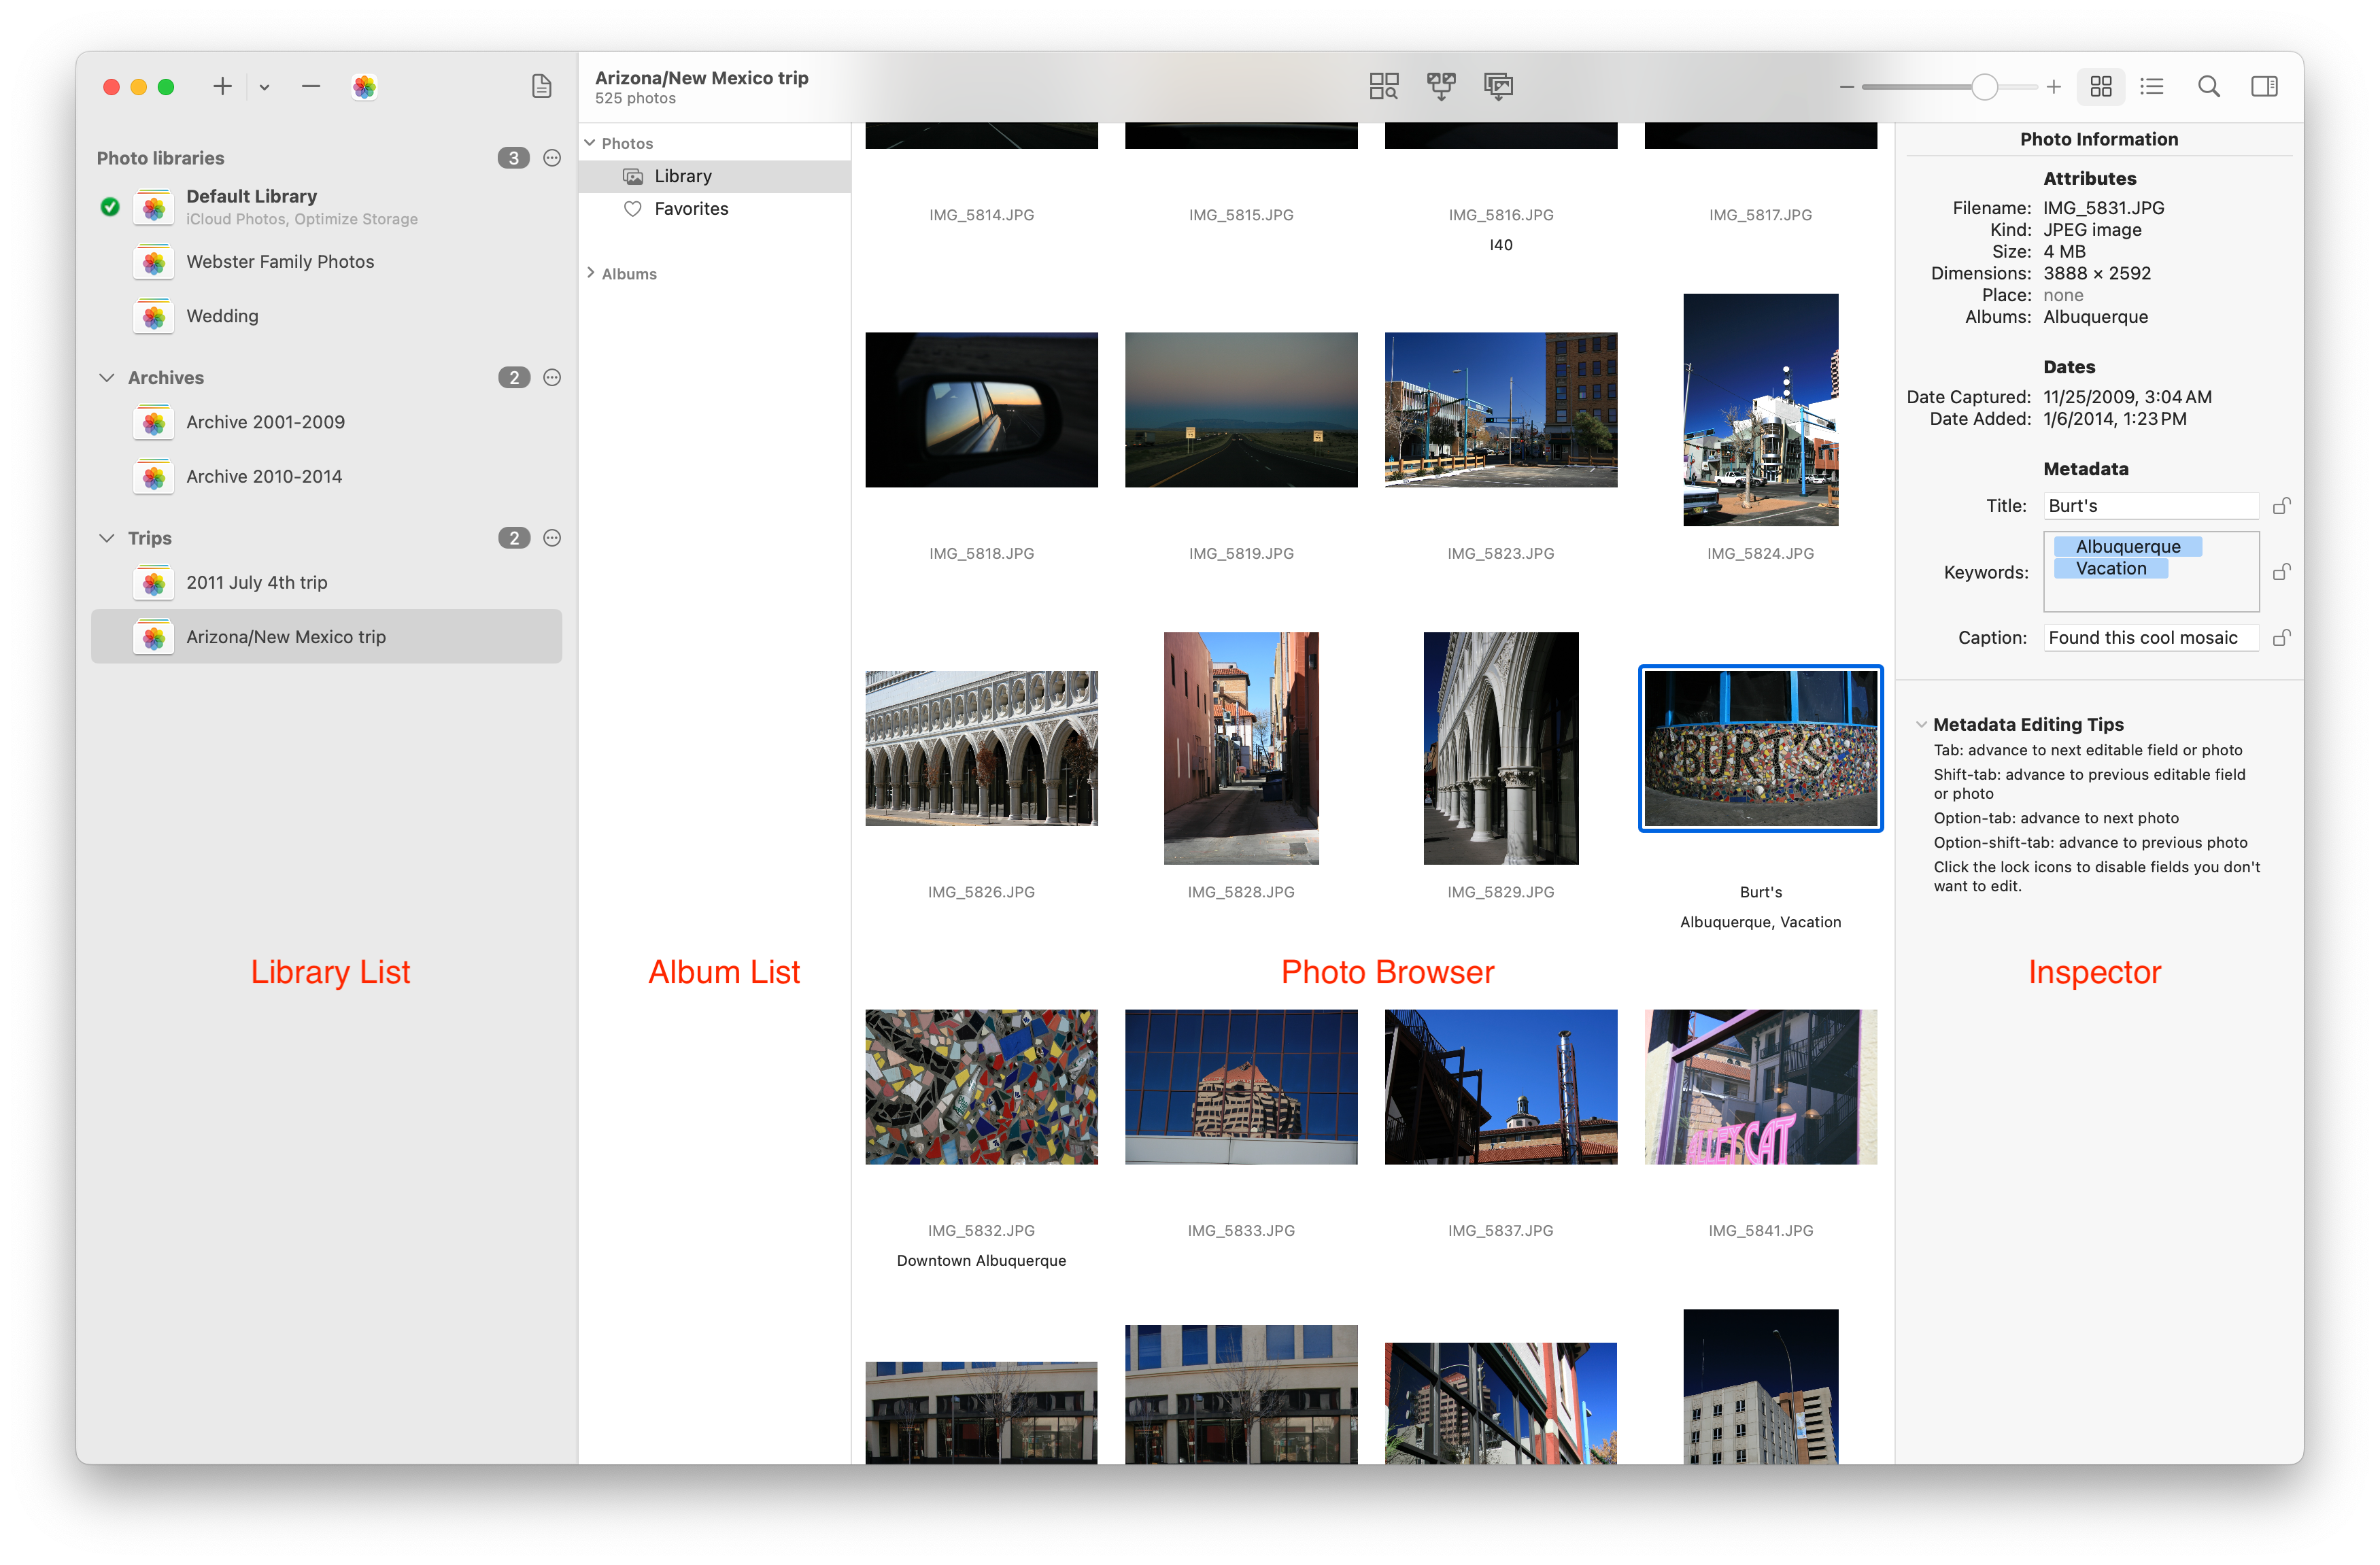Click the Photos app icon in toolbar
Screen dimensions: 2380x1565
point(364,87)
